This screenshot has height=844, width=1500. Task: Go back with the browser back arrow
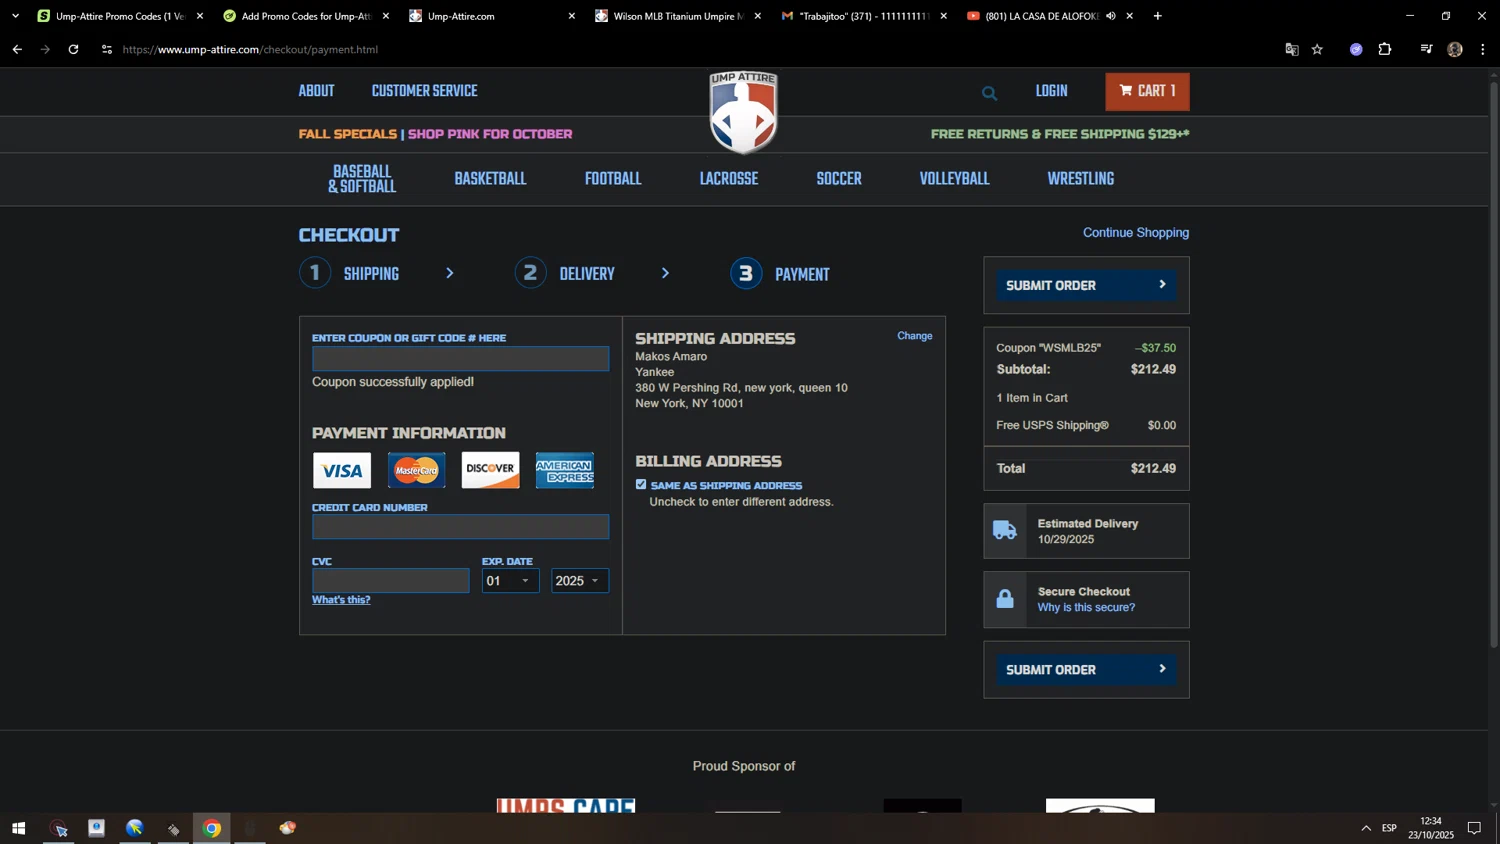click(x=17, y=49)
